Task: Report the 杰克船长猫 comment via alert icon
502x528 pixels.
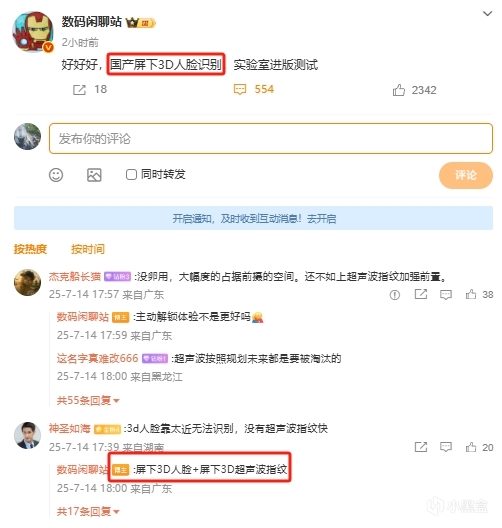Action: 395,295
